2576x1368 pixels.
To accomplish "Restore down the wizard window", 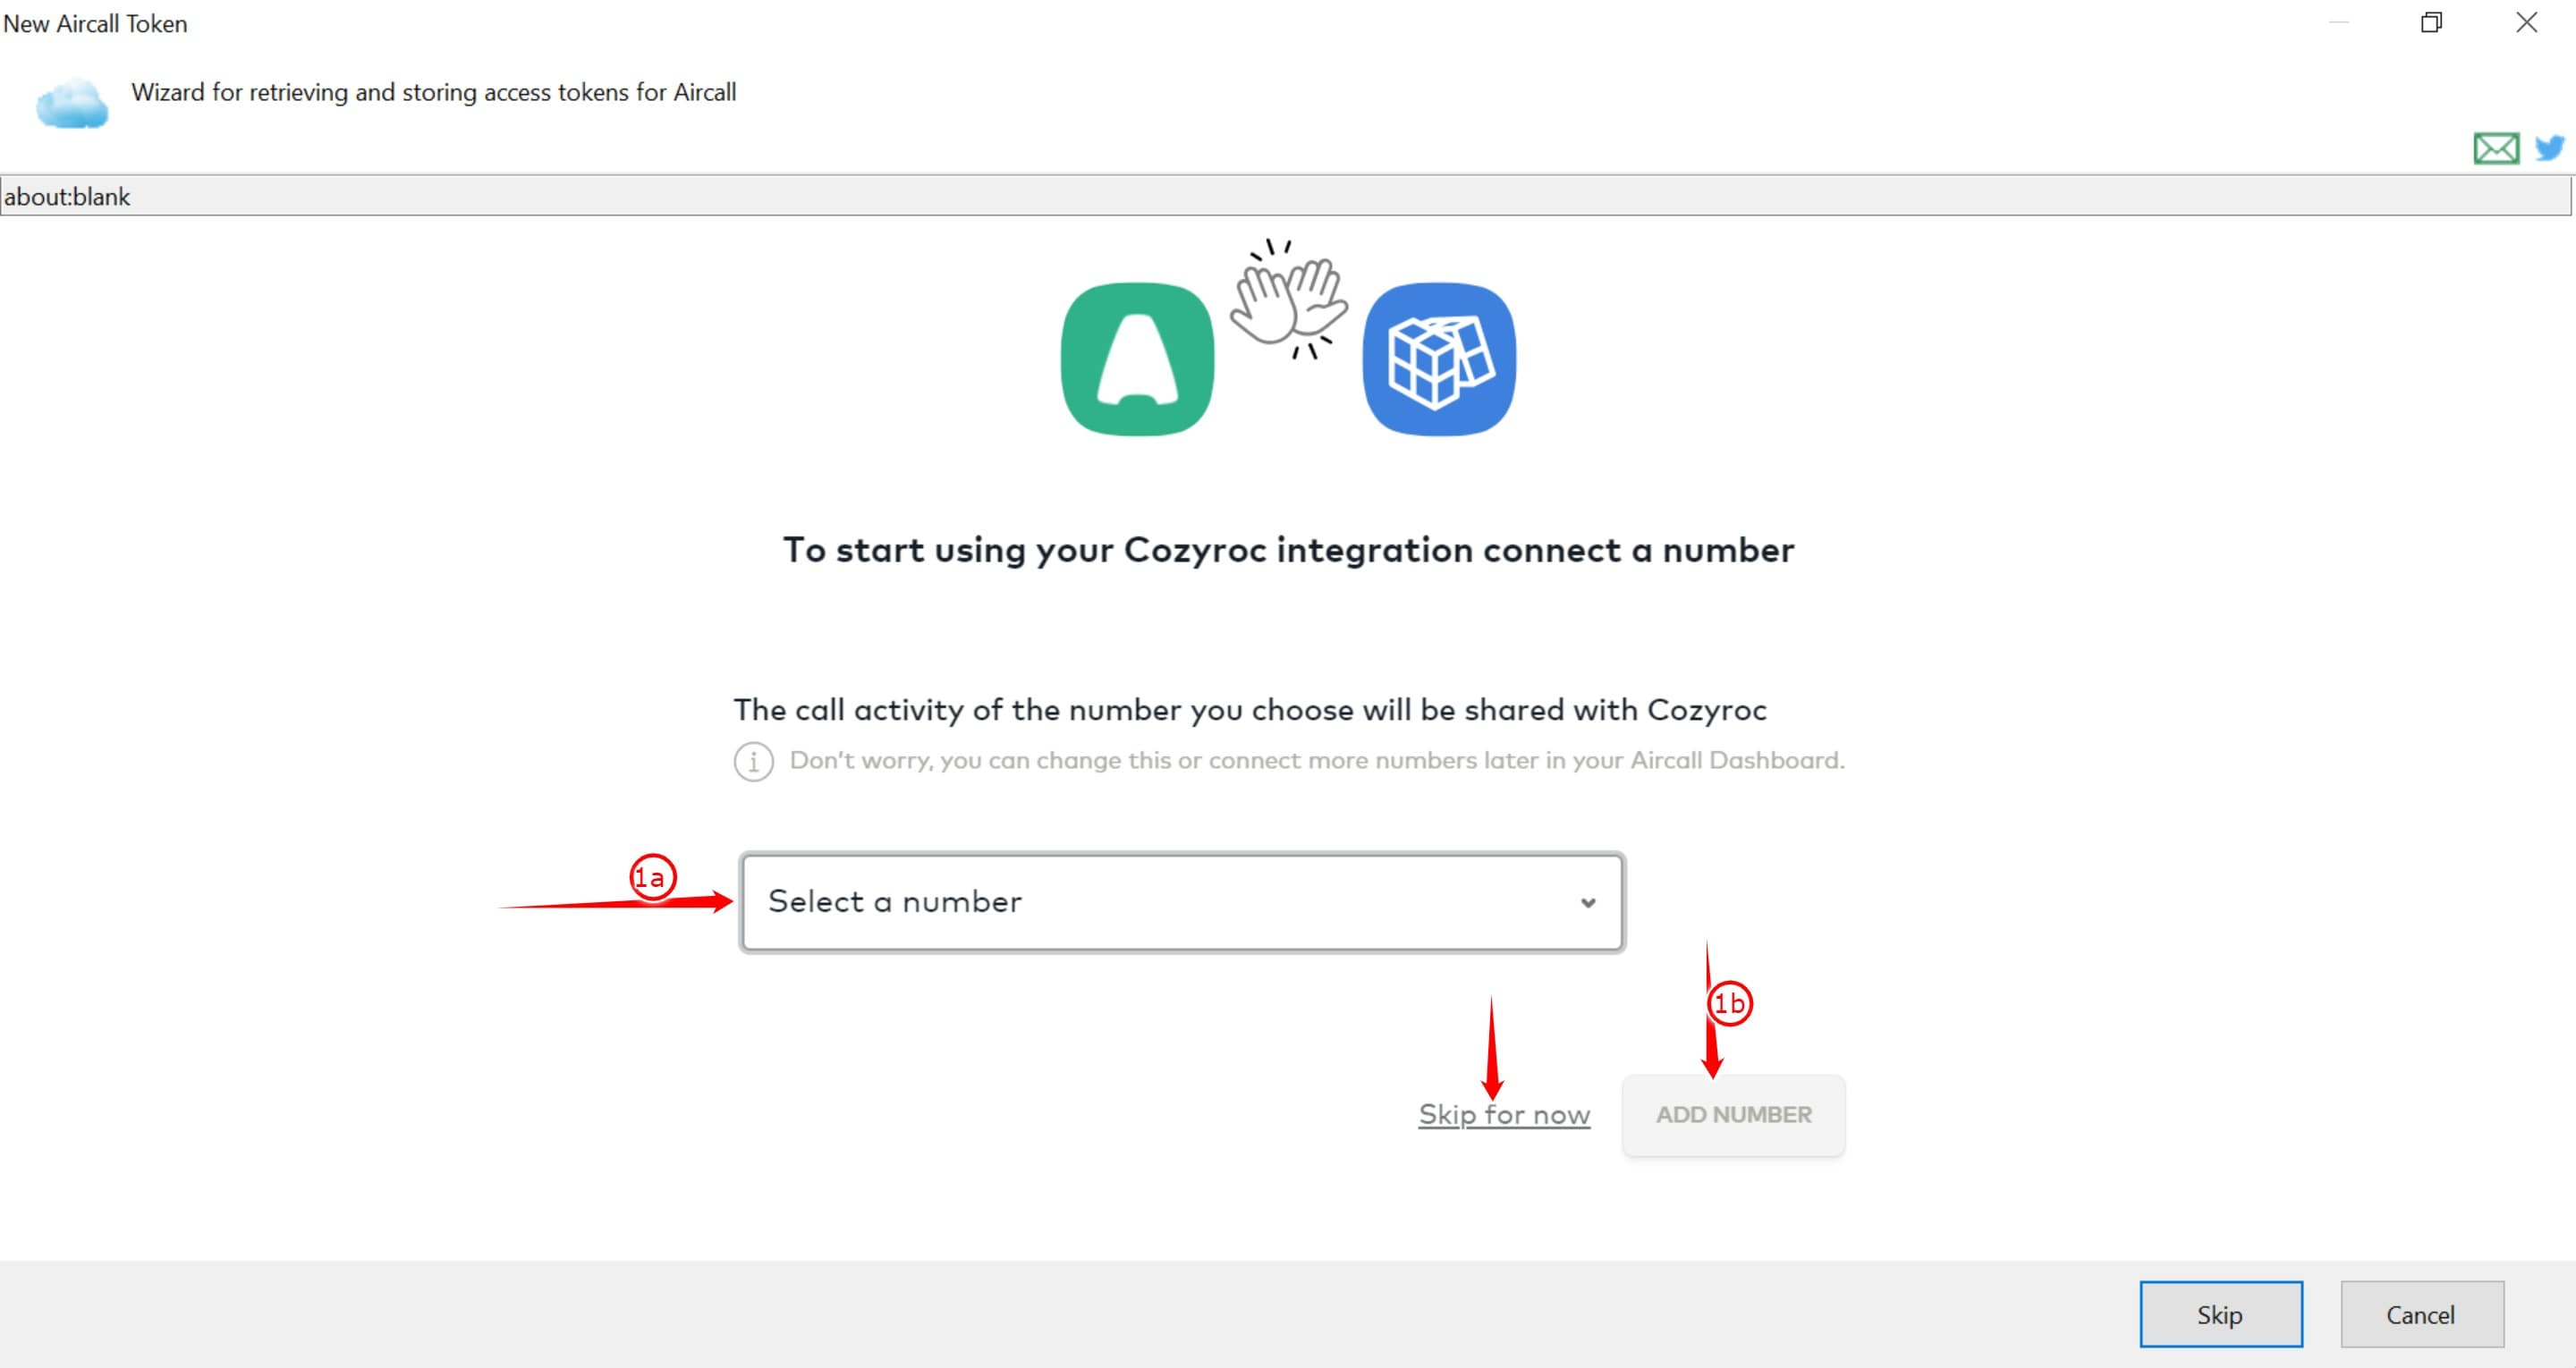I will click(x=2432, y=22).
